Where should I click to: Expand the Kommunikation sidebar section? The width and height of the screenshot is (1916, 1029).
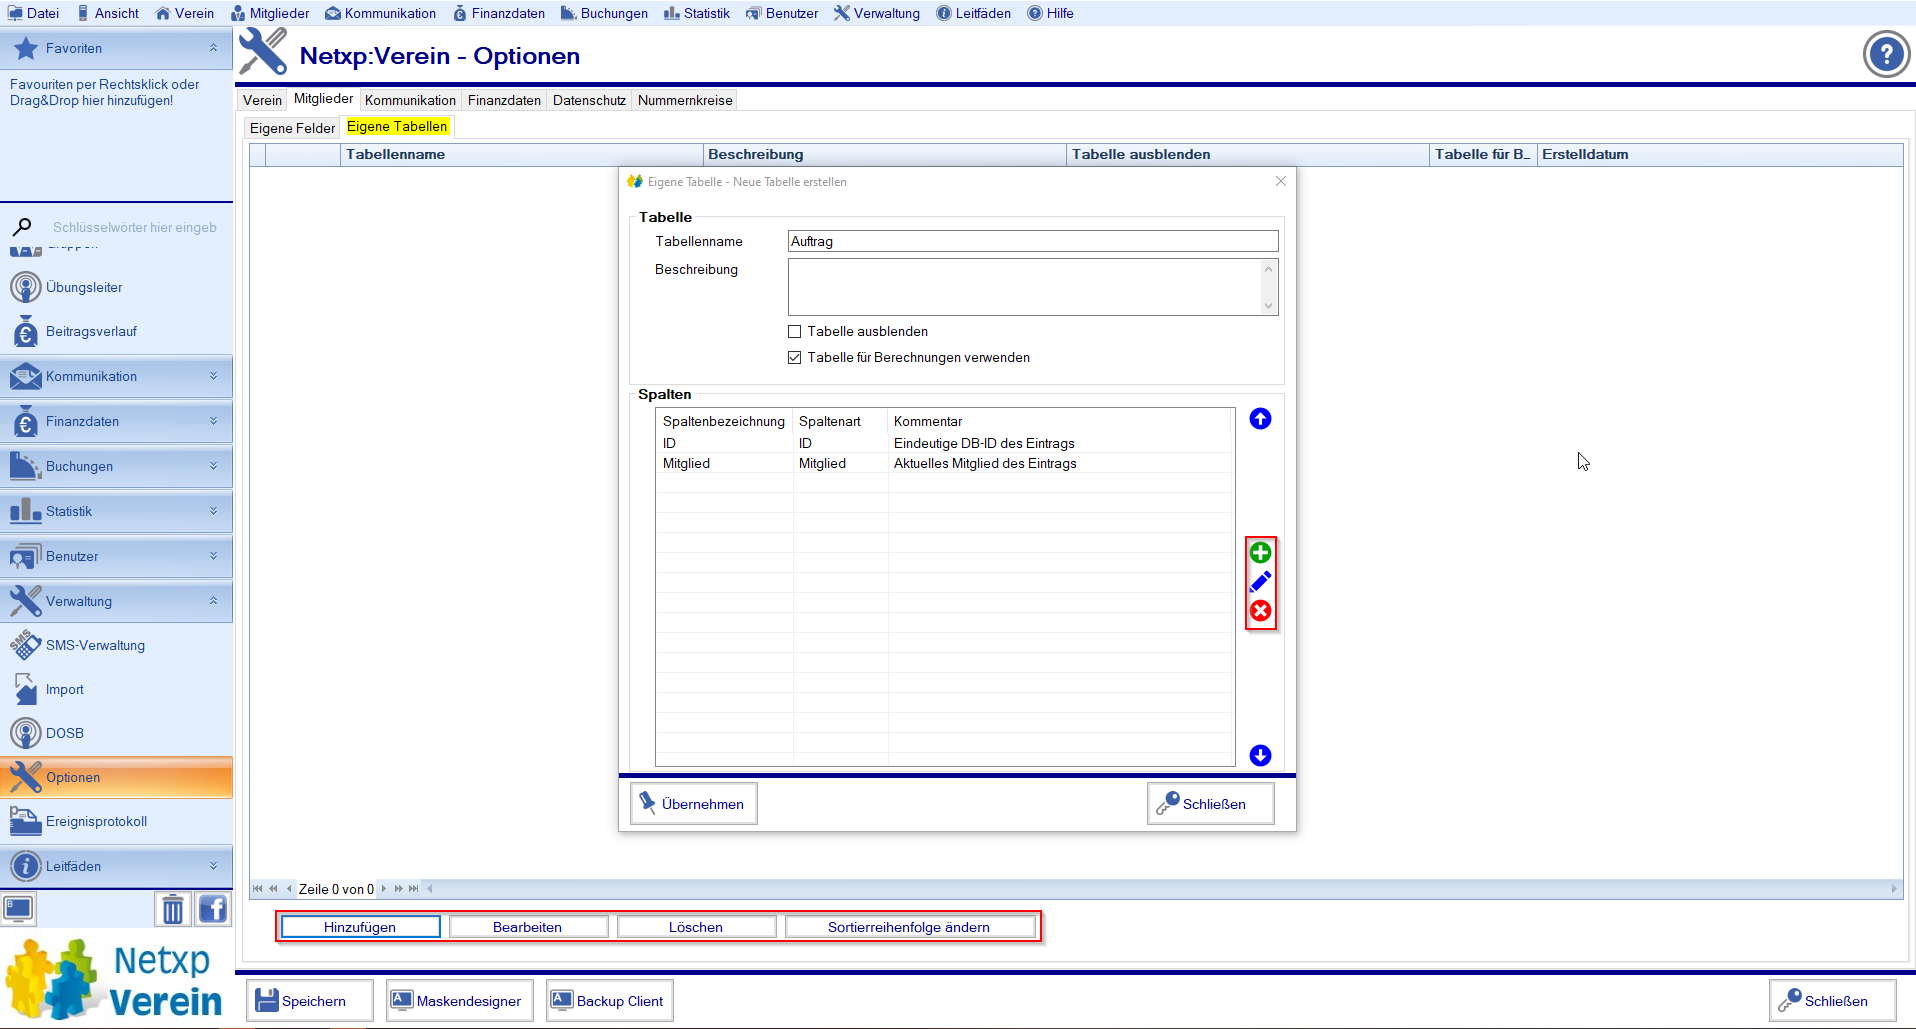tap(116, 377)
